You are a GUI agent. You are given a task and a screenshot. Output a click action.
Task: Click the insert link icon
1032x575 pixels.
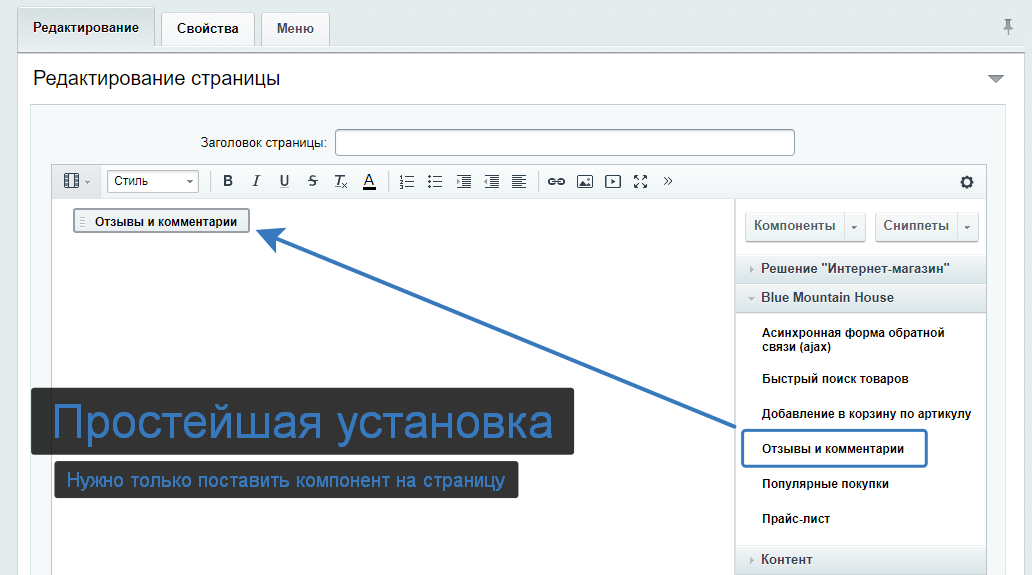point(557,181)
